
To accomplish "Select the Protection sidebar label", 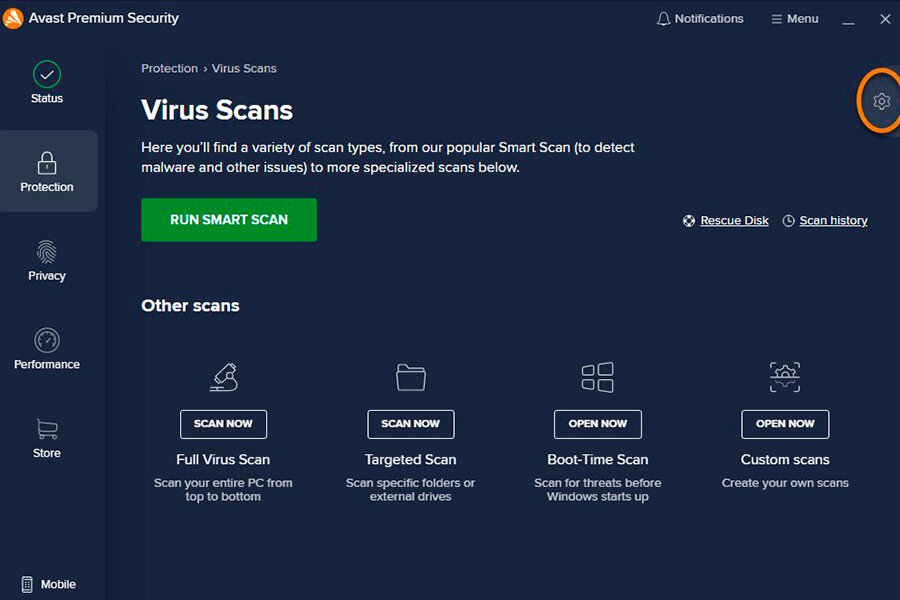I will [47, 187].
